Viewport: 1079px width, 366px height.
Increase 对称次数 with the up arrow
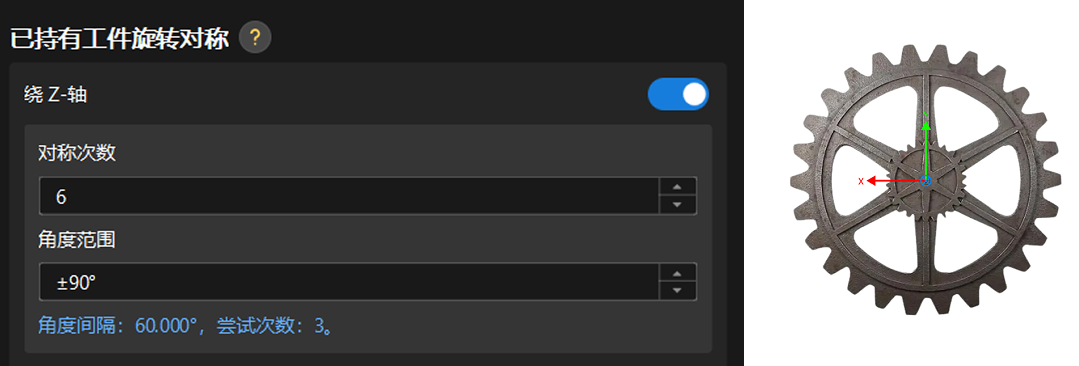[678, 186]
